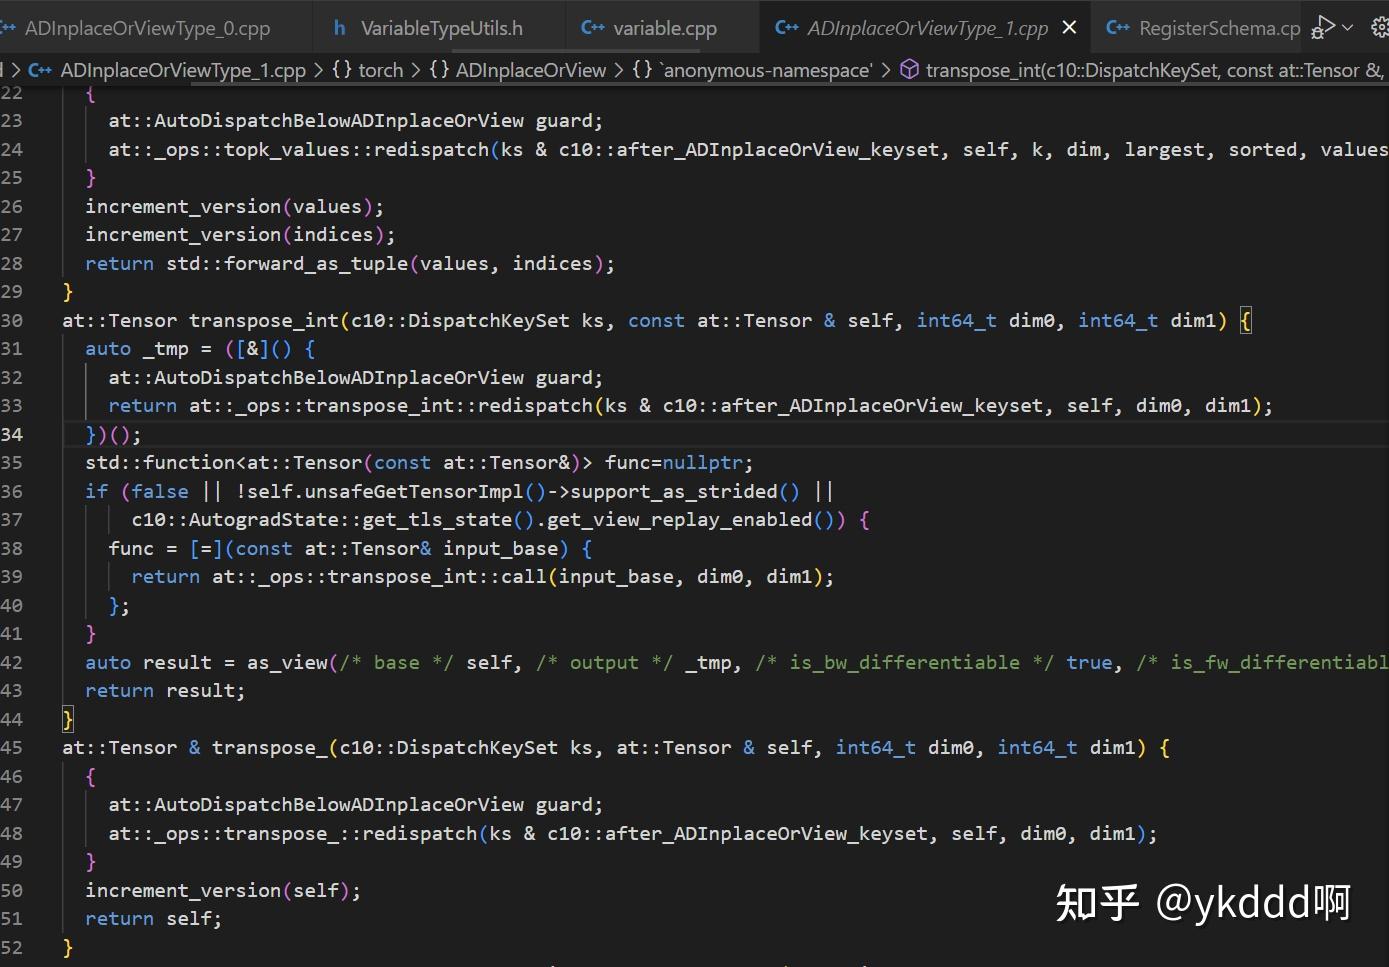Click 'after_ADInplaceOrView_keyset' on line 33
This screenshot has height=967, width=1389.
point(883,405)
